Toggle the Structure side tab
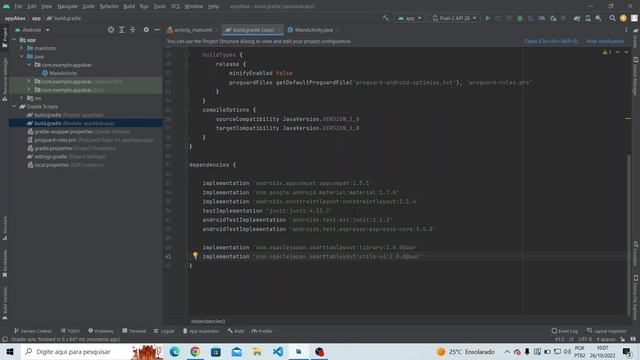Viewport: 640px width, 360px height. click(x=4, y=228)
